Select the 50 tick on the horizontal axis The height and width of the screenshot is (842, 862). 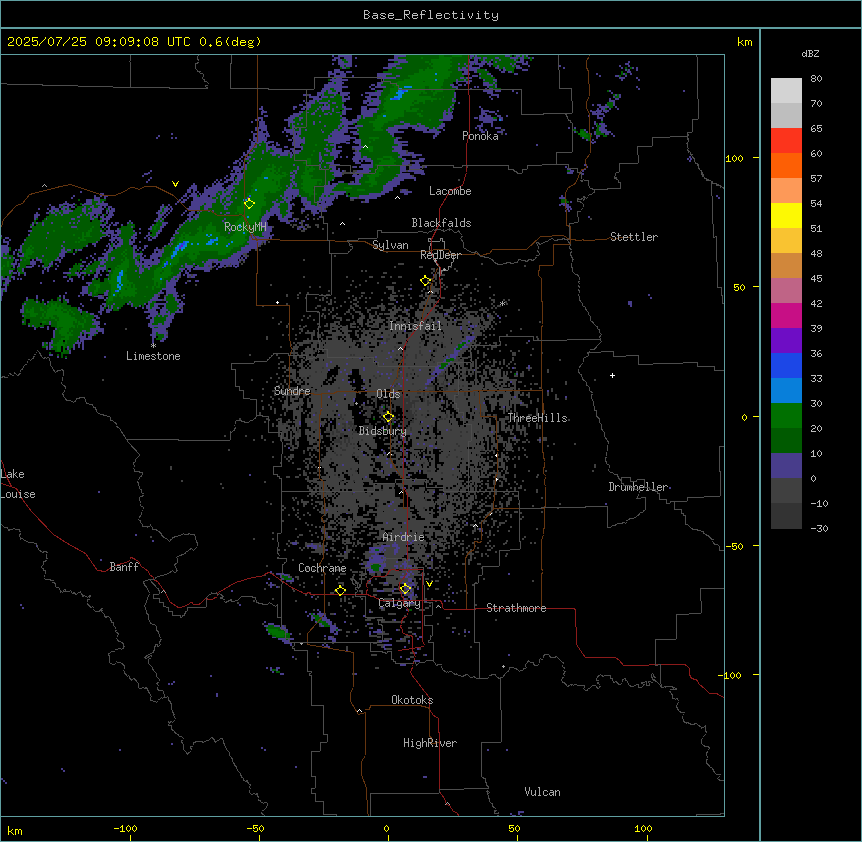[514, 828]
